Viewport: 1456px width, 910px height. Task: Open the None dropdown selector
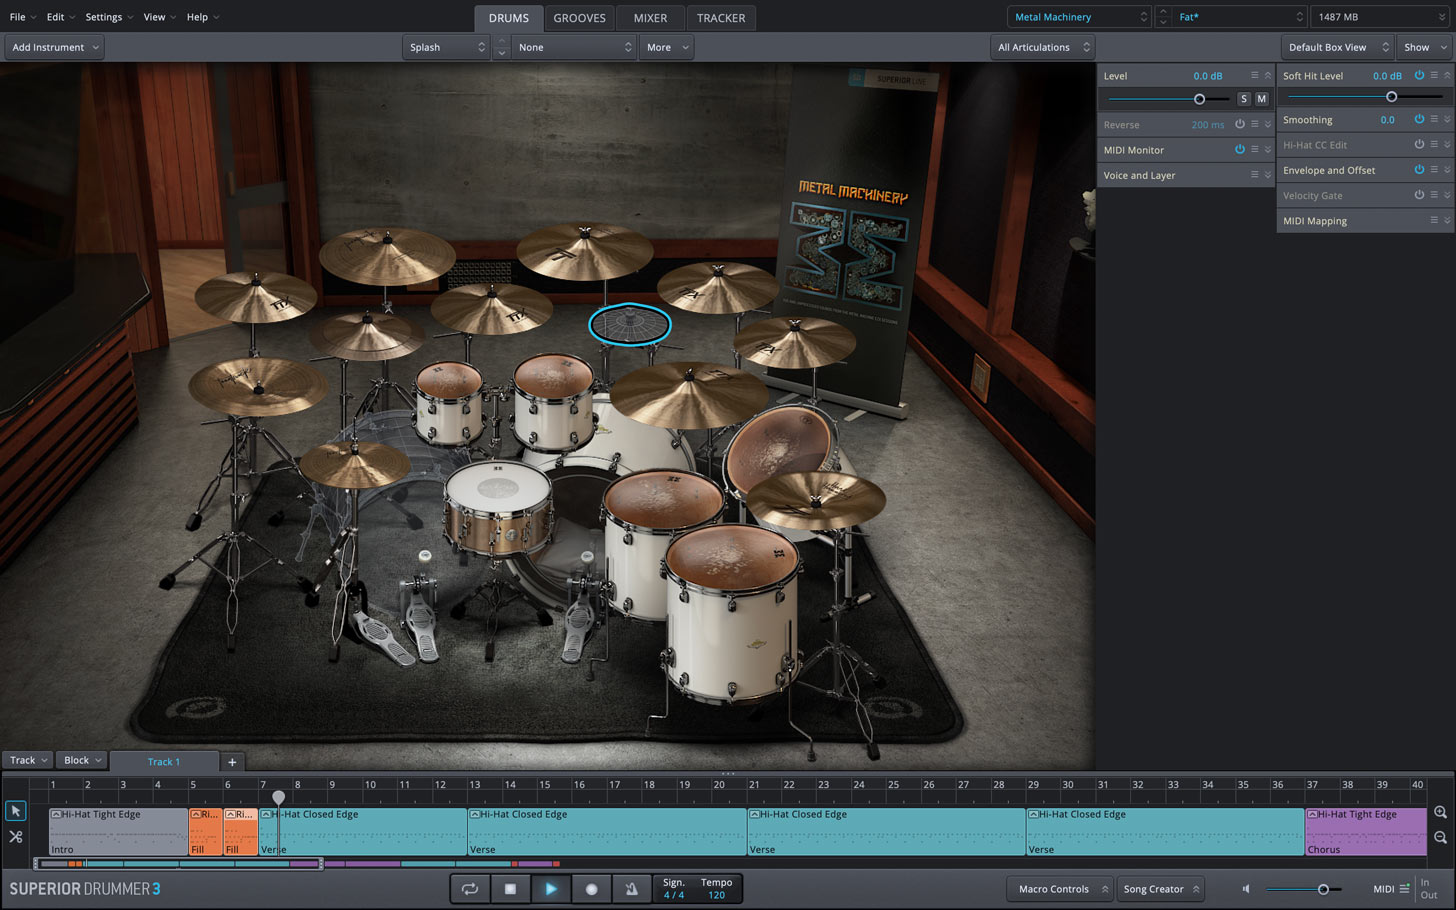click(574, 47)
